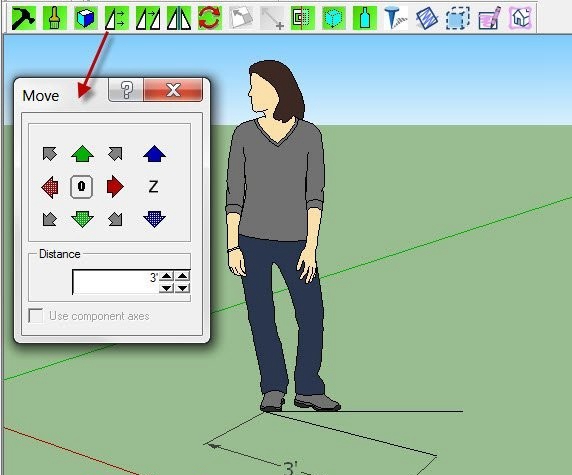
Task: Open the Move tool toolbar icon
Action: 117,18
